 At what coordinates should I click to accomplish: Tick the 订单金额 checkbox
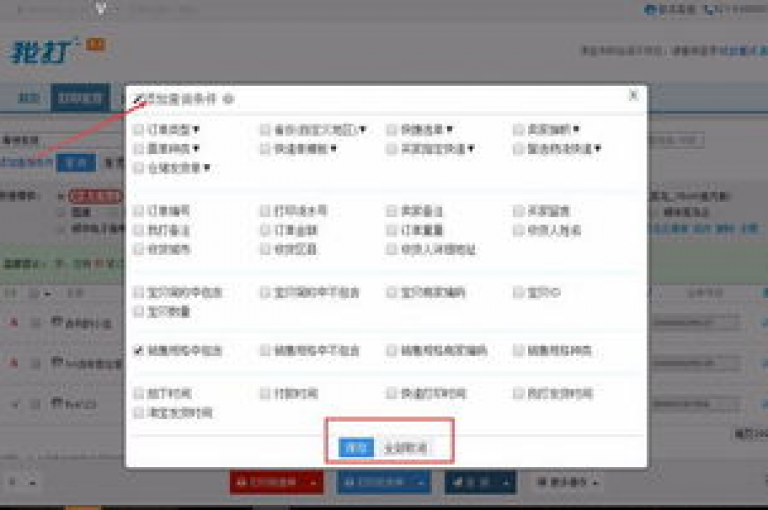pos(265,230)
